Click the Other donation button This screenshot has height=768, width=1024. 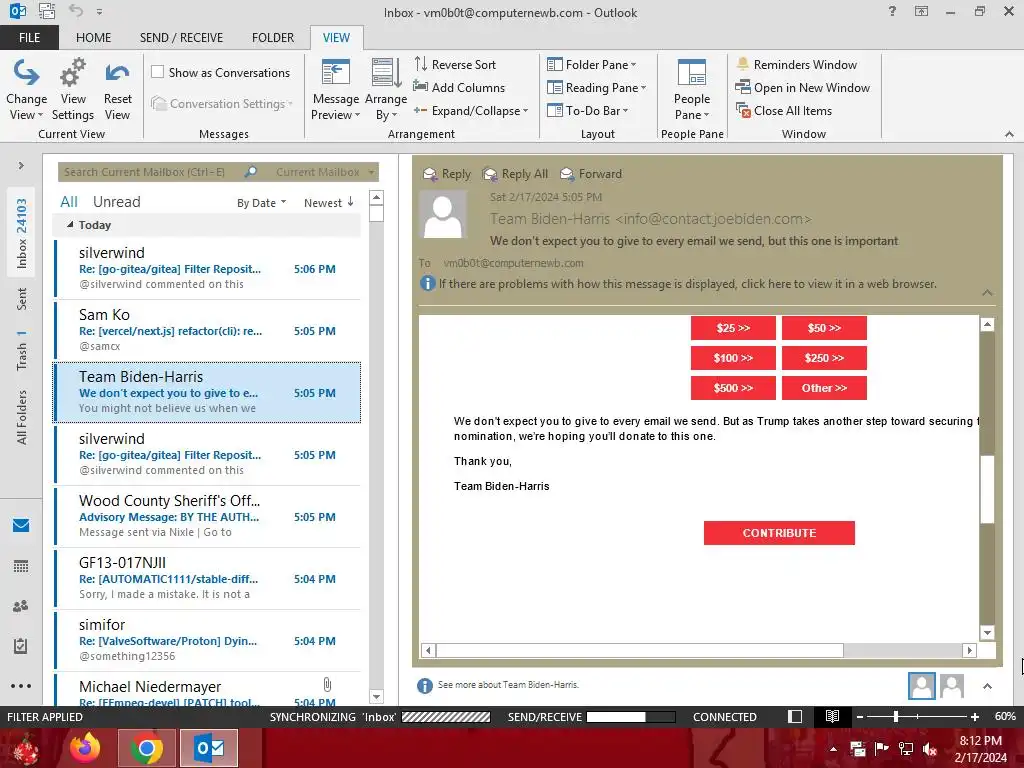[824, 388]
